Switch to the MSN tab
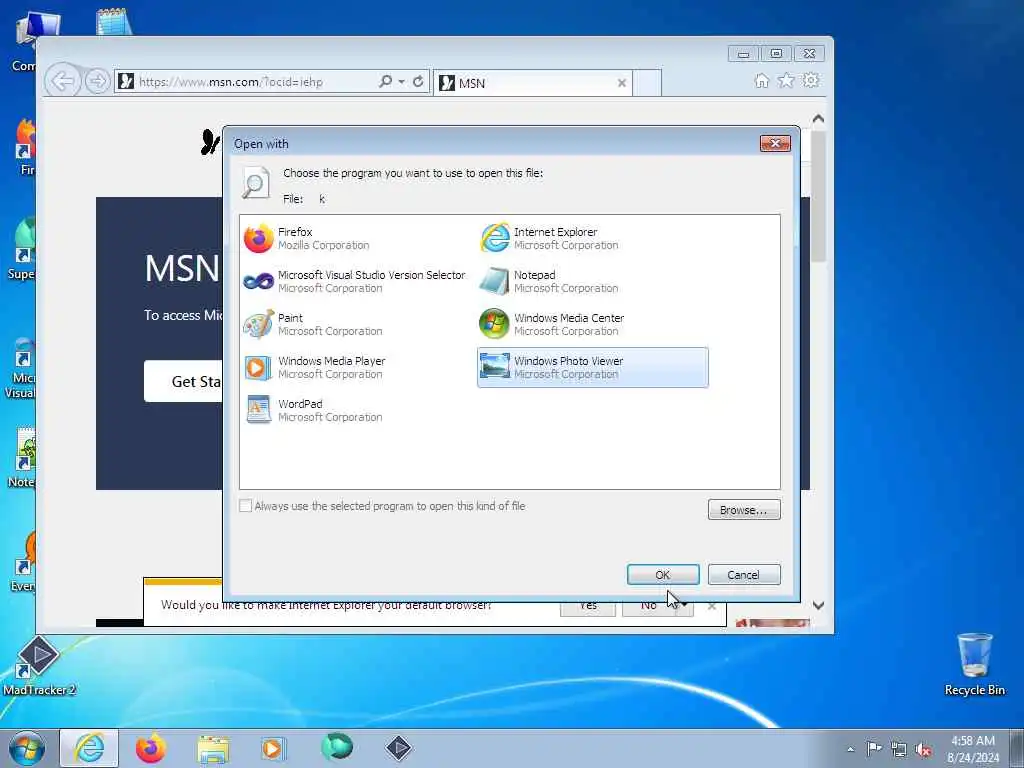 point(532,83)
